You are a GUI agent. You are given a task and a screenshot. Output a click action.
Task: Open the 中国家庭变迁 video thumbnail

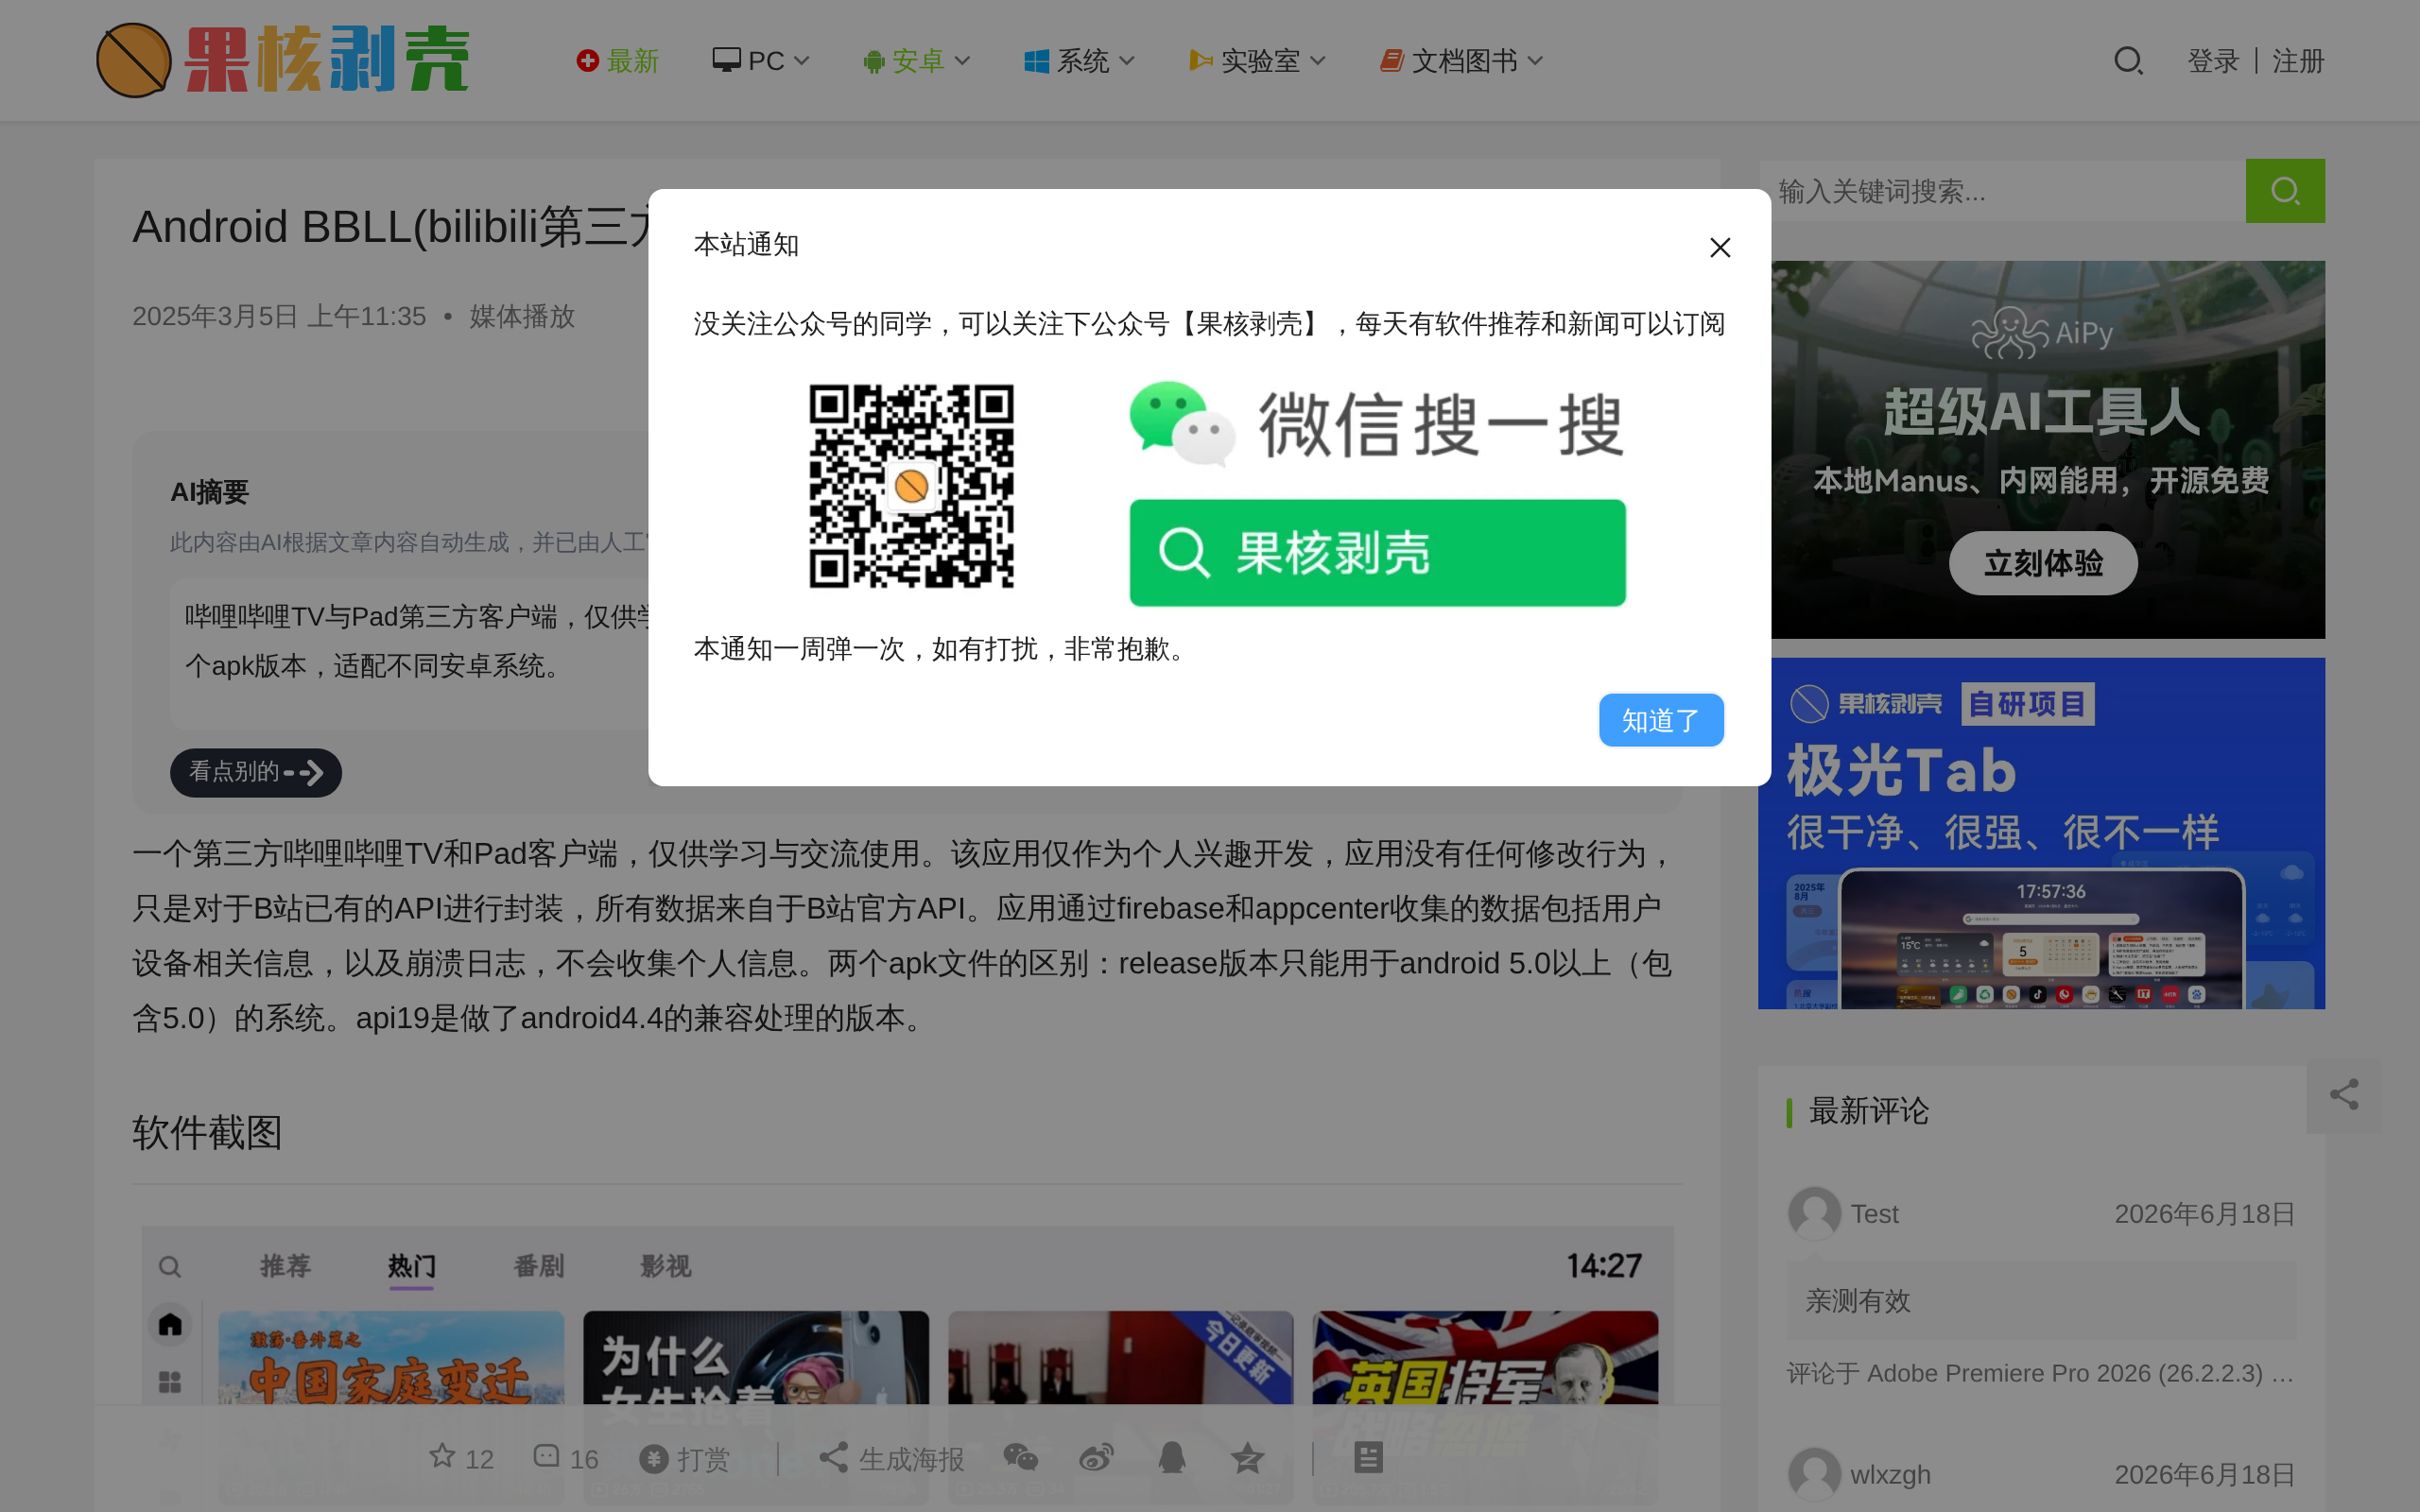(391, 1358)
